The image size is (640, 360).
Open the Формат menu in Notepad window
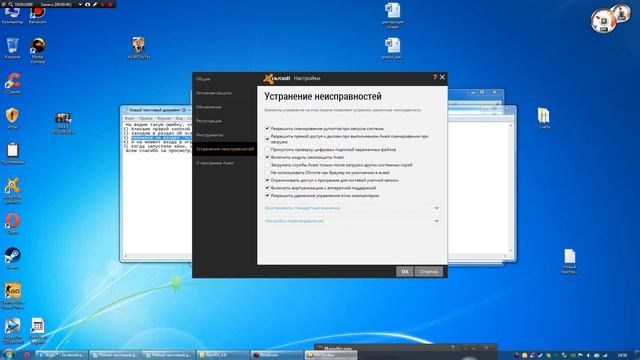pyautogui.click(x=164, y=118)
